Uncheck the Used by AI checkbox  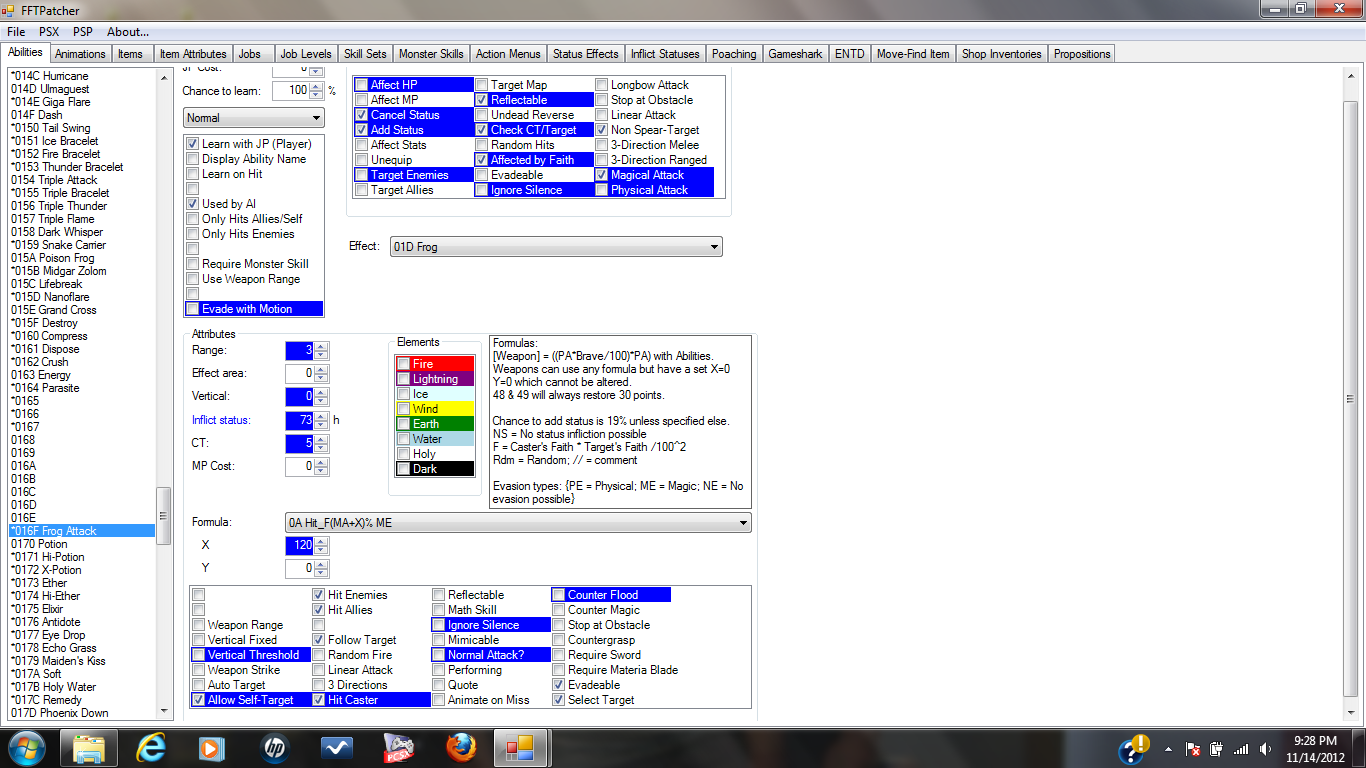[193, 204]
